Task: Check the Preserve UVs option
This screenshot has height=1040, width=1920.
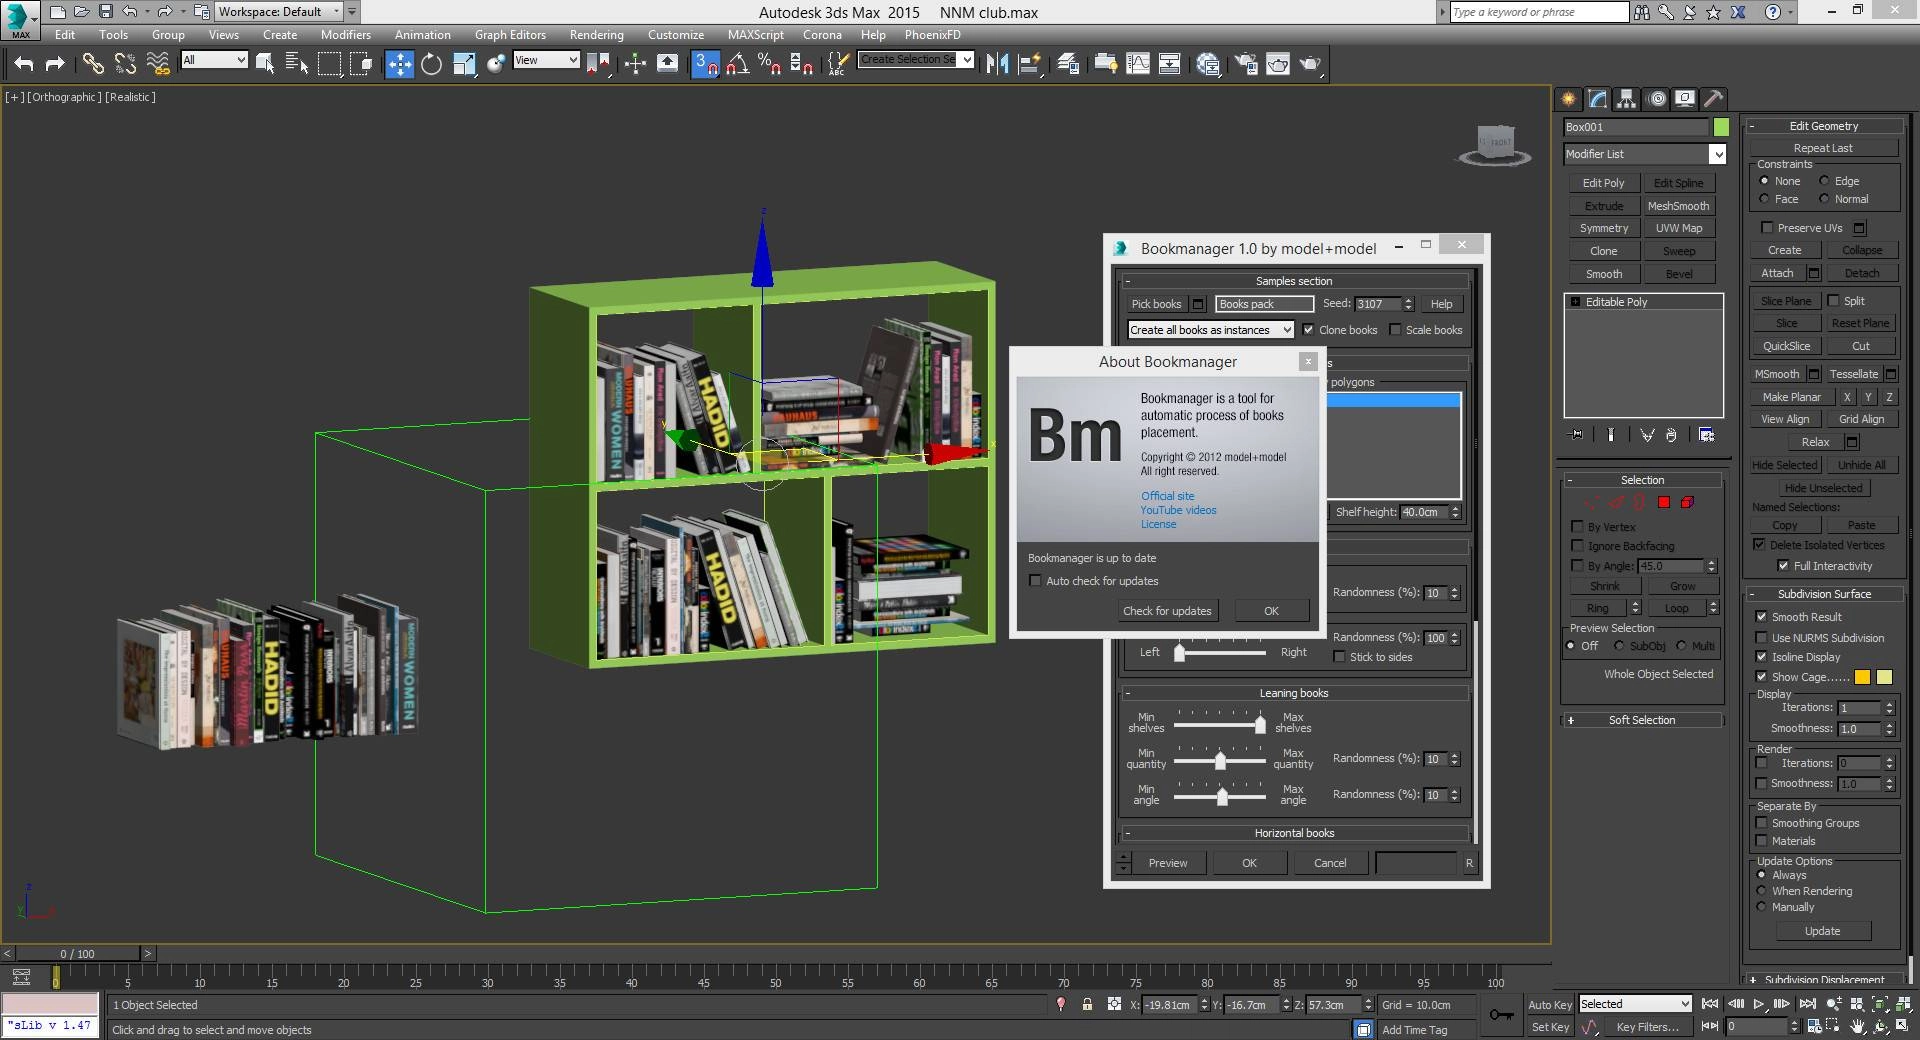Action: pyautogui.click(x=1767, y=228)
